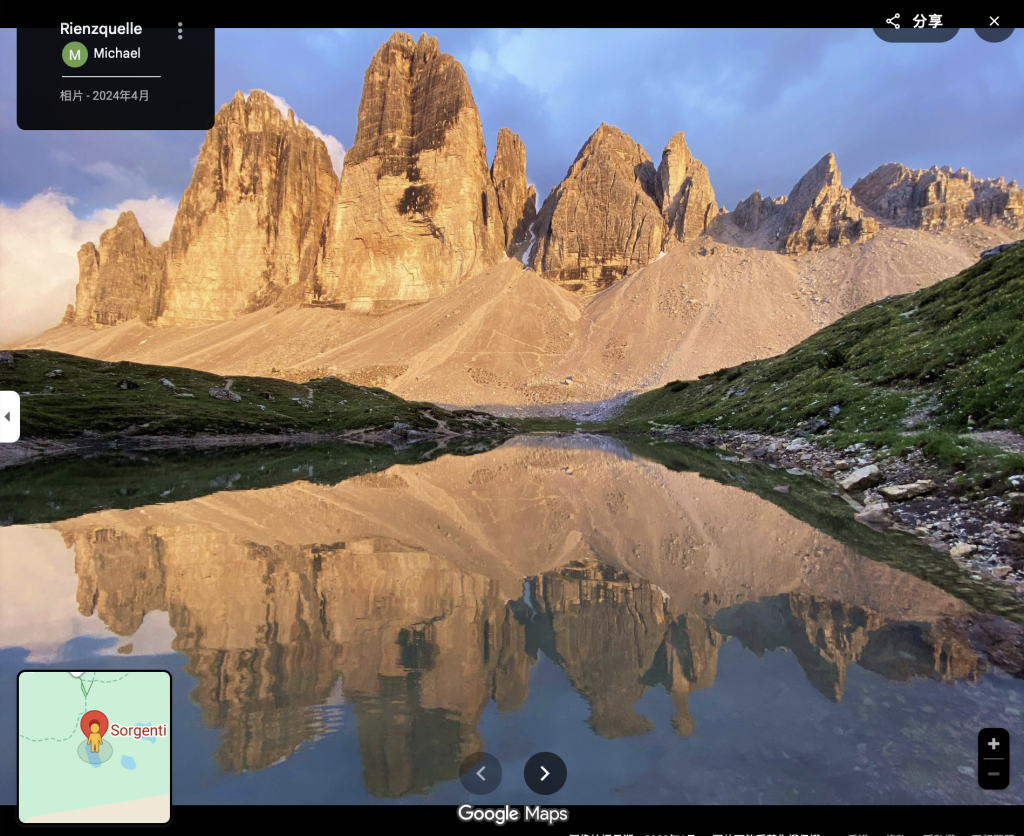Image resolution: width=1024 pixels, height=836 pixels.
Task: Zoom in with the plus button
Action: click(x=993, y=744)
